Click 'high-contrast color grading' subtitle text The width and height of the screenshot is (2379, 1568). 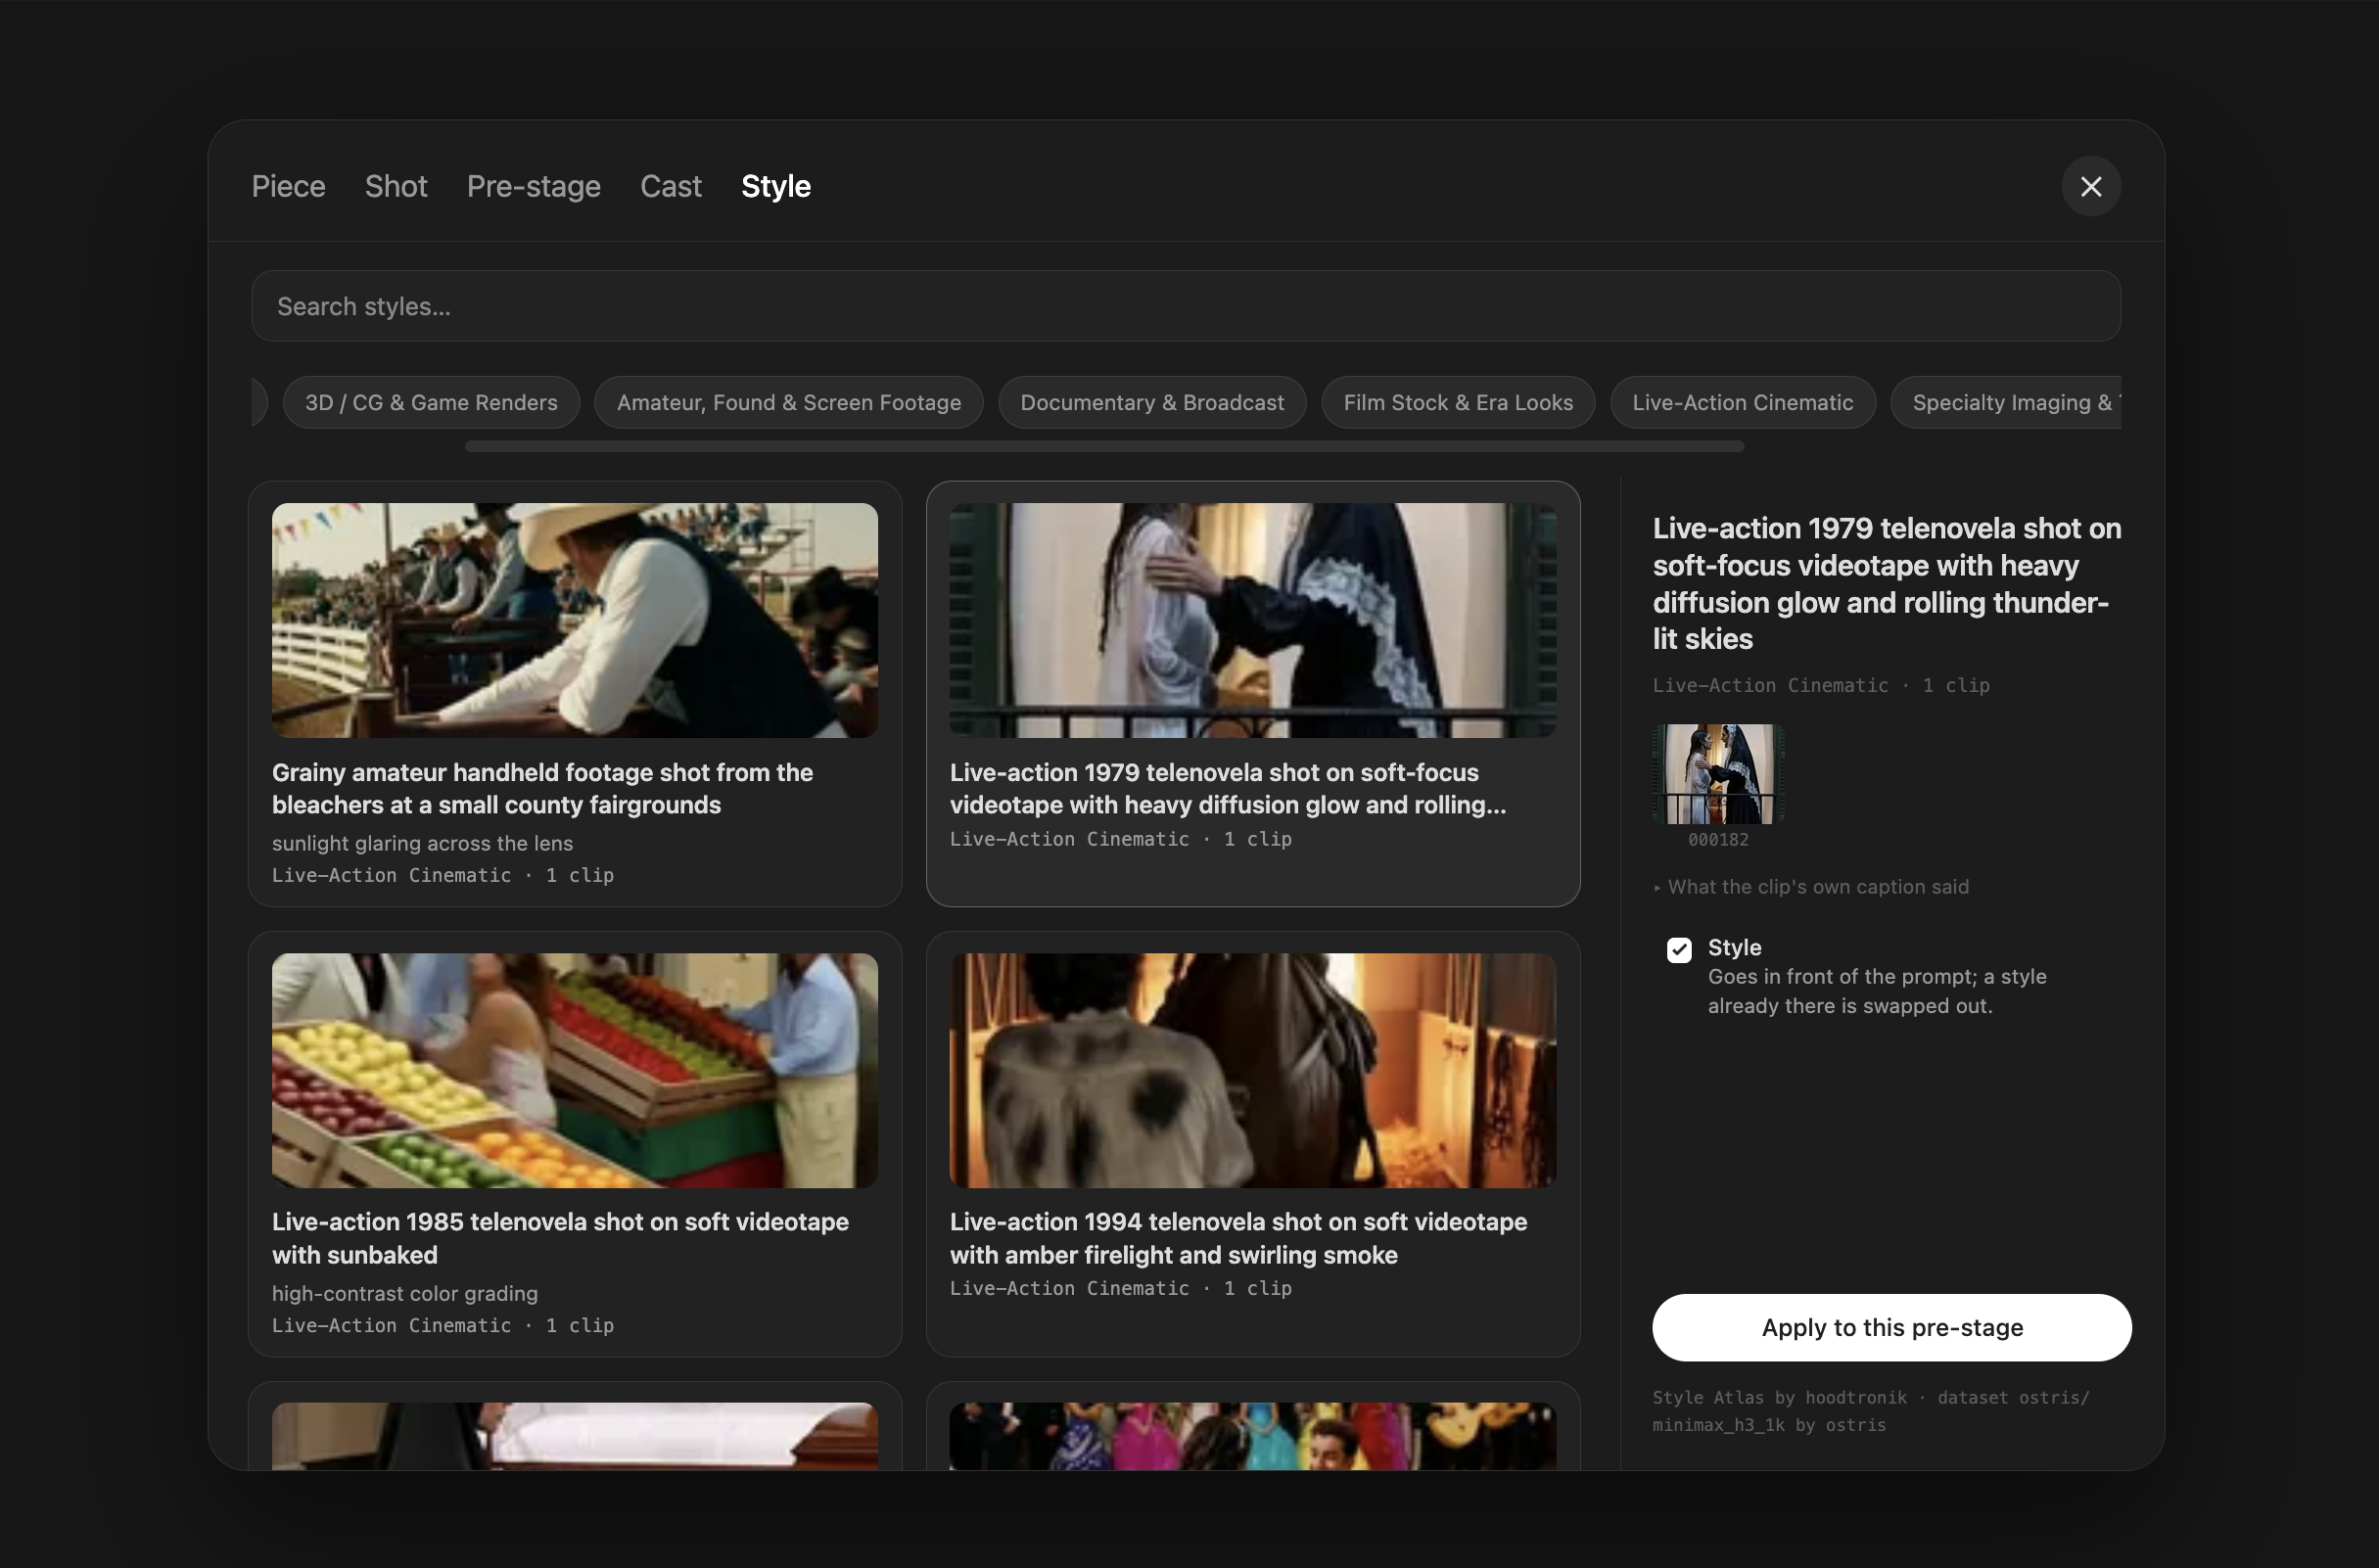(405, 1293)
